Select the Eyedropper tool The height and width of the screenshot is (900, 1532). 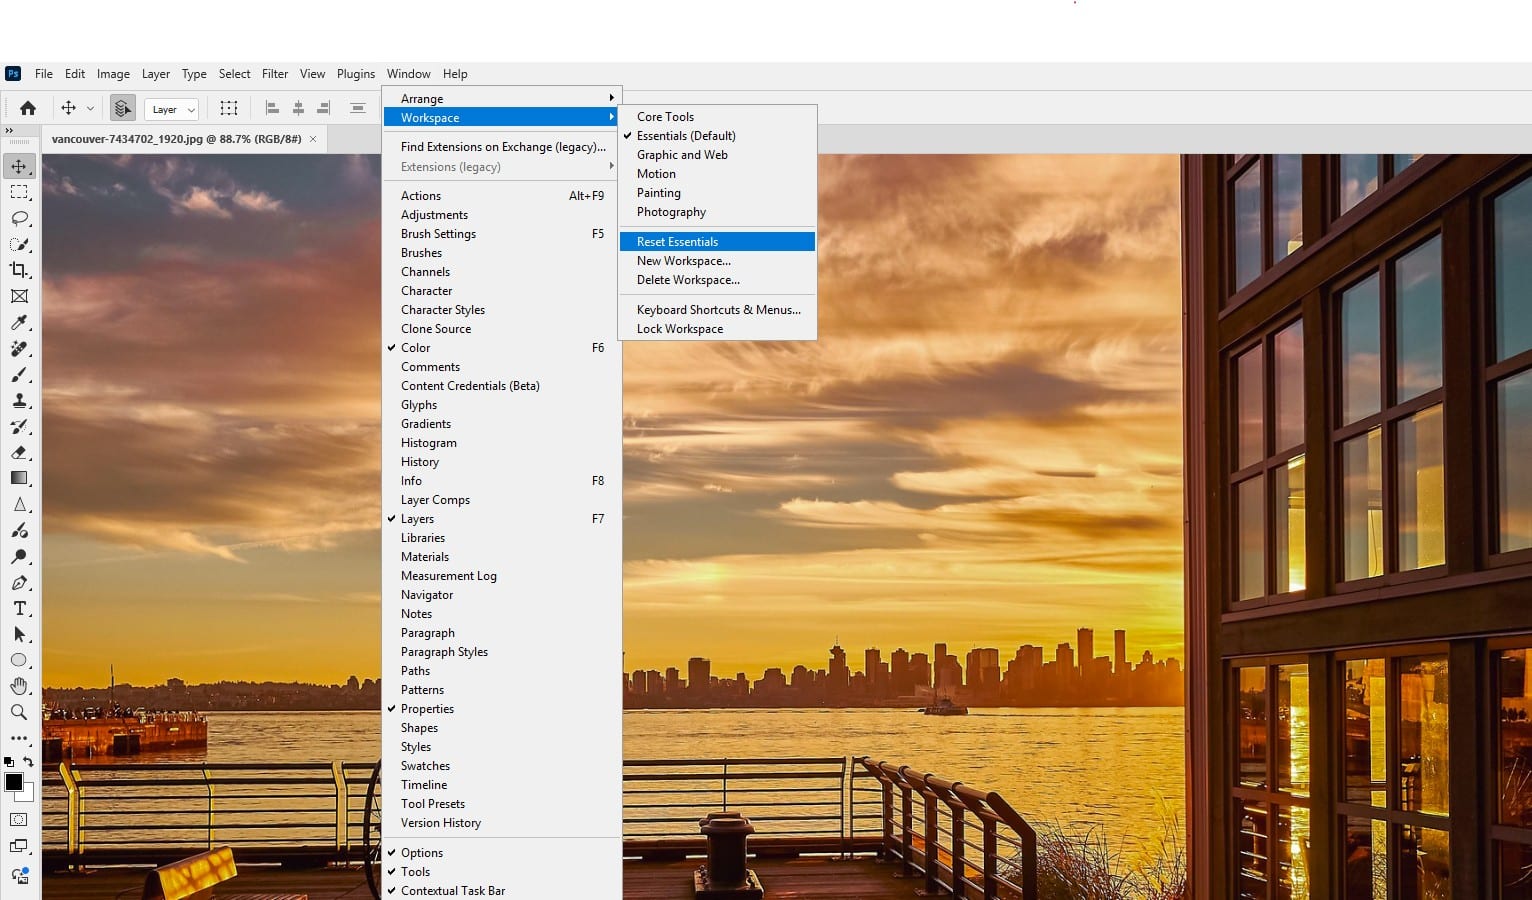click(x=19, y=322)
